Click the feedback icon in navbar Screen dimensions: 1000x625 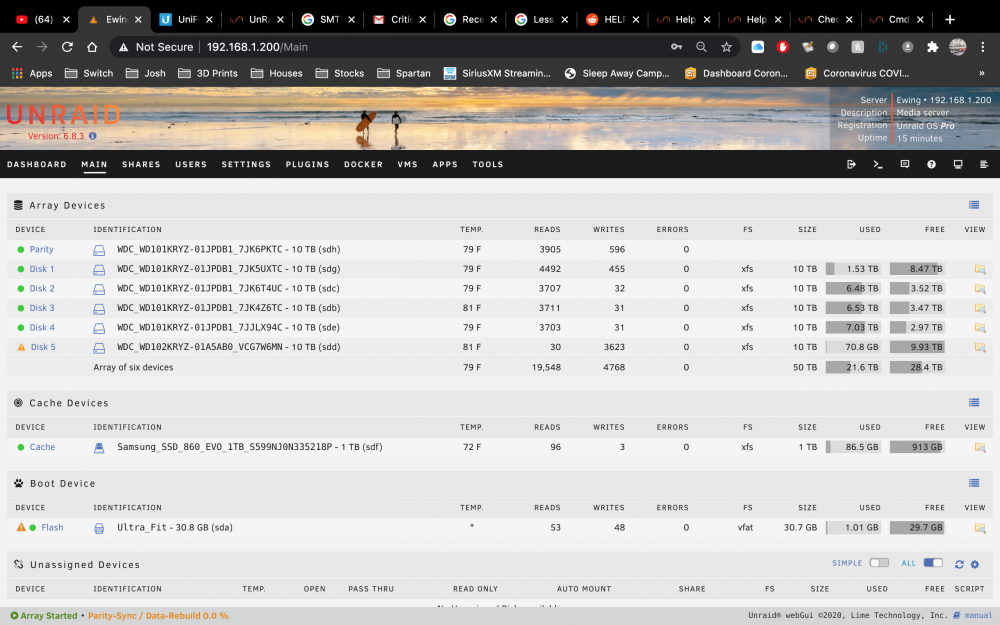904,165
